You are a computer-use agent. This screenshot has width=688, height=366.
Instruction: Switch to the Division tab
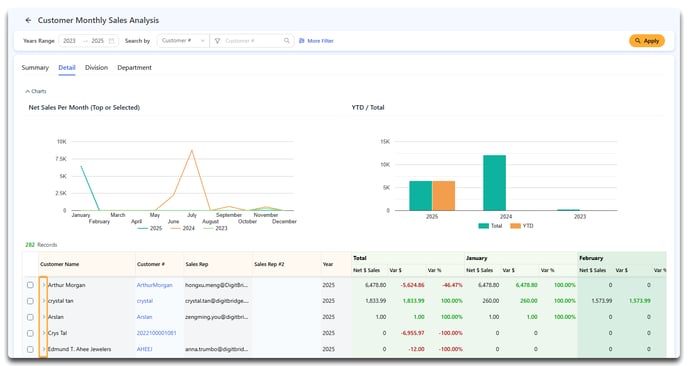[x=97, y=68]
